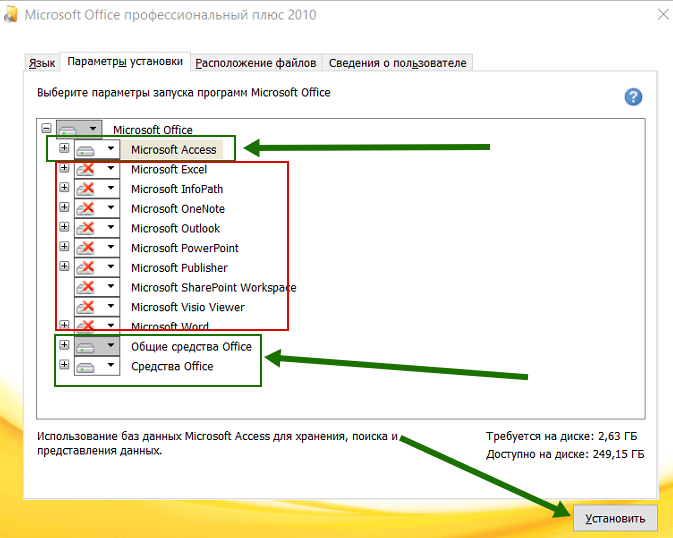Open install options dropdown for SharePoint Workspace
The width and height of the screenshot is (673, 538).
coord(111,286)
